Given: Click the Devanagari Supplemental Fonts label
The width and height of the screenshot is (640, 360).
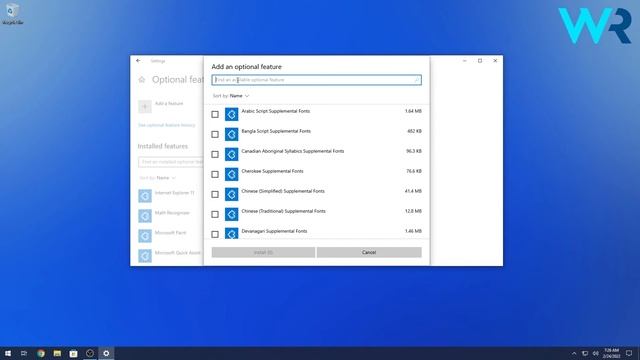Looking at the screenshot, I should click(274, 231).
